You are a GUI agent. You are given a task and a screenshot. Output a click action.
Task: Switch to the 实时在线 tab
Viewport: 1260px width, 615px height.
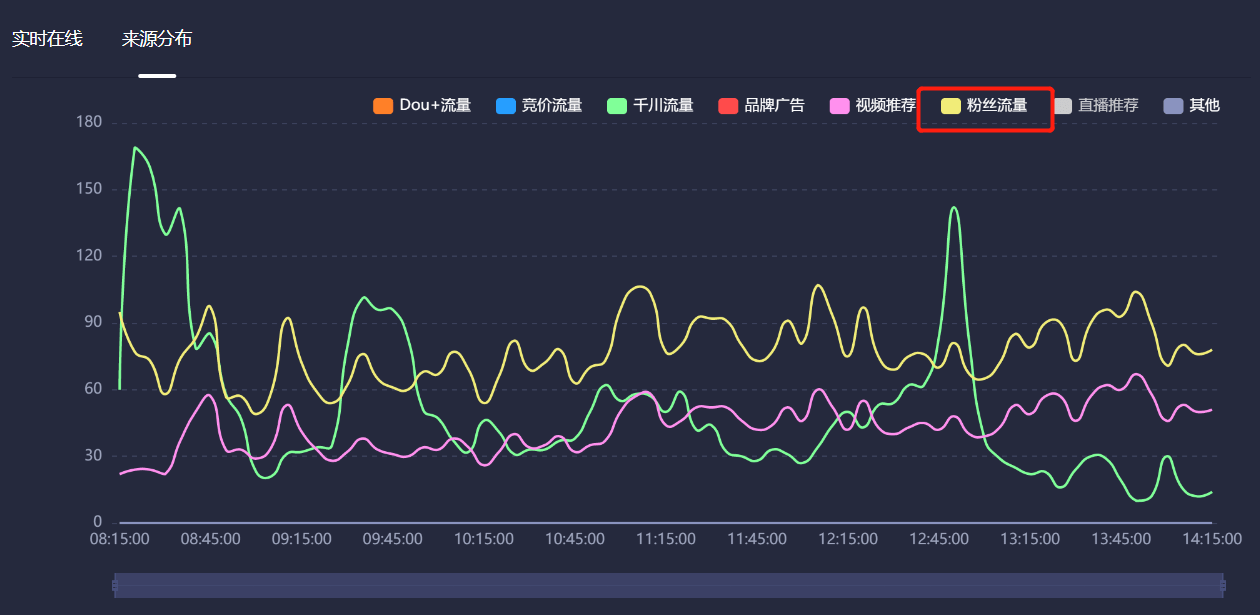tap(46, 39)
